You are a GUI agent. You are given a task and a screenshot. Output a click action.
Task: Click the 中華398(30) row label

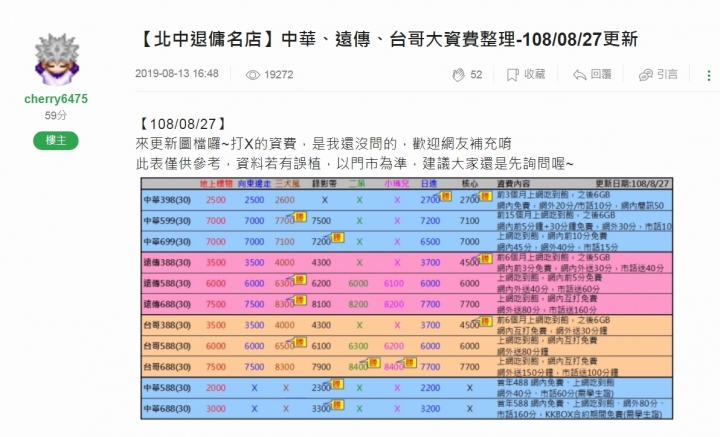167,200
